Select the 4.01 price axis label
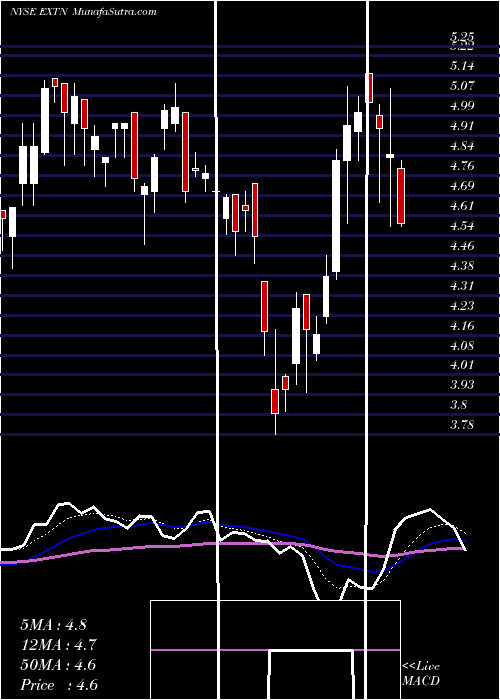The width and height of the screenshot is (500, 700). coord(462,365)
